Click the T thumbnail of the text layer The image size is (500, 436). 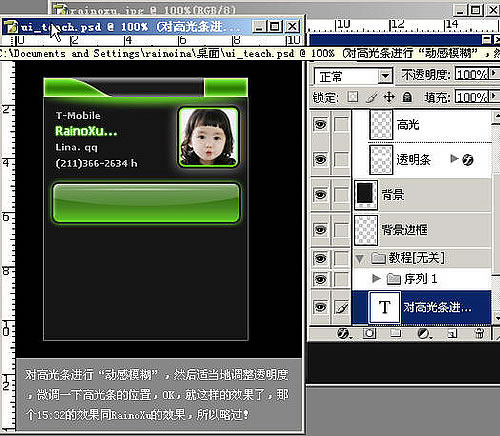[x=385, y=307]
